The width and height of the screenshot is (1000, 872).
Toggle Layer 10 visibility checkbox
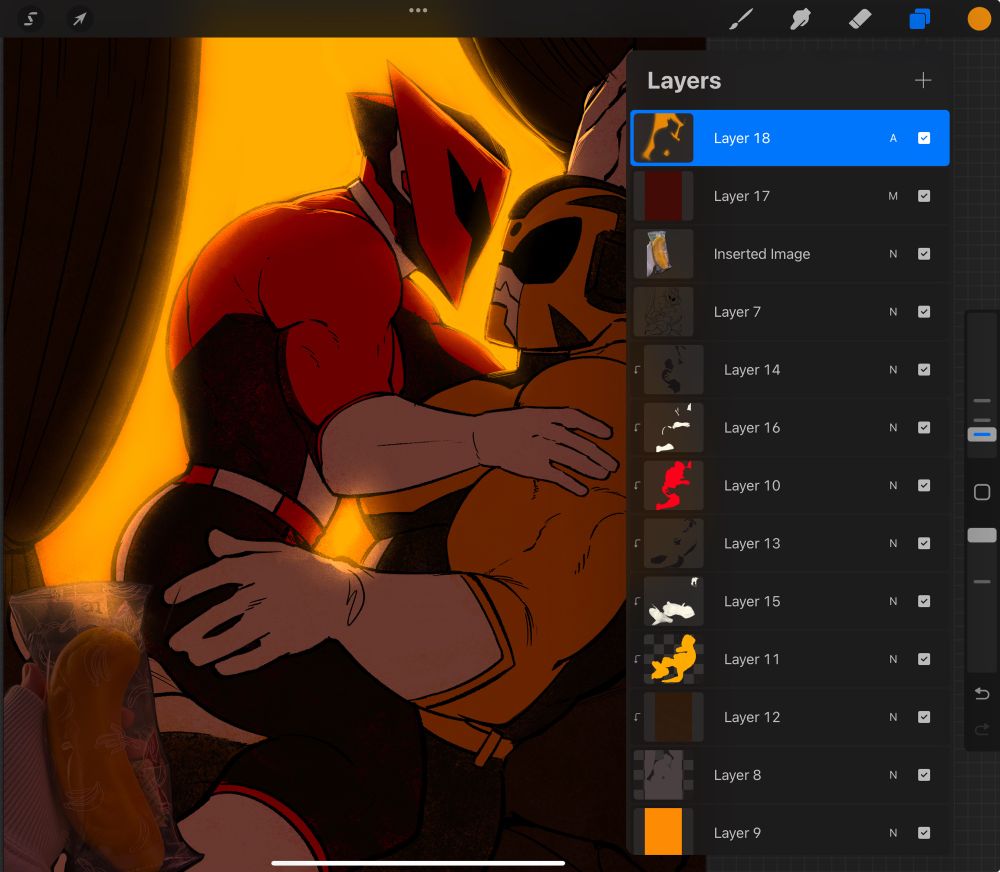click(x=923, y=485)
